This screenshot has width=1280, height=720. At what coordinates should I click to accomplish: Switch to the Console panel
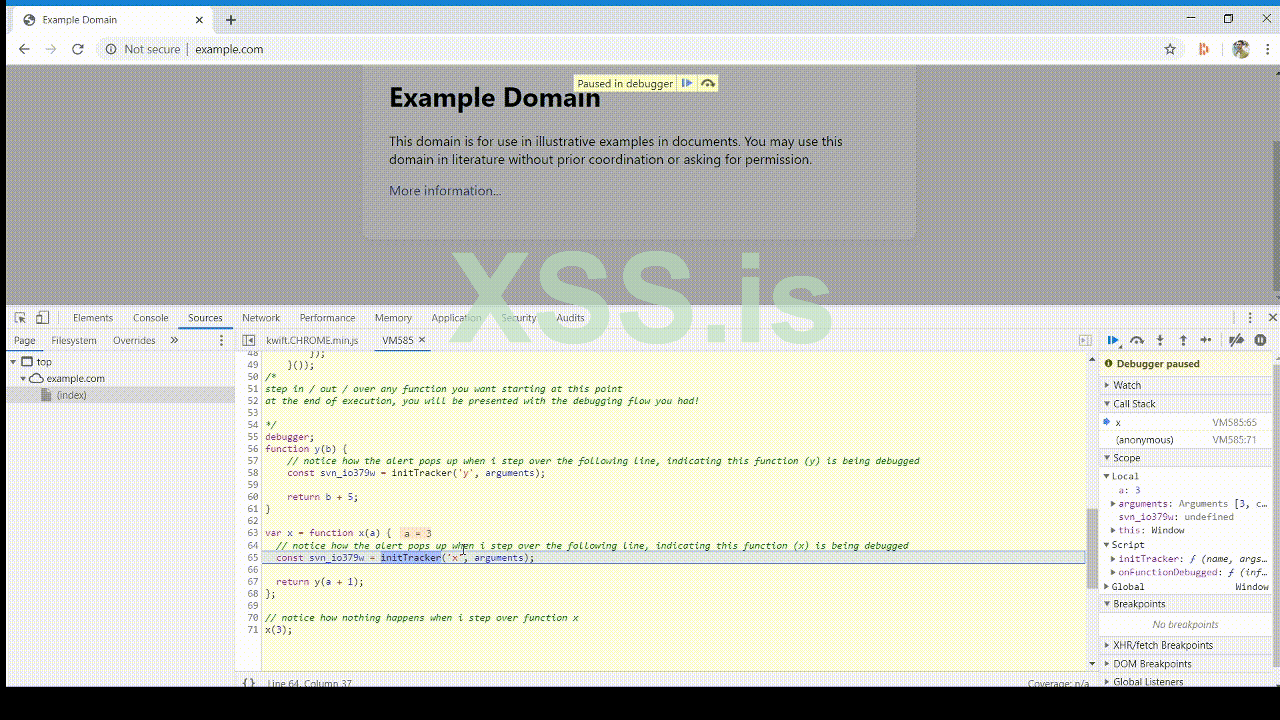pos(151,318)
